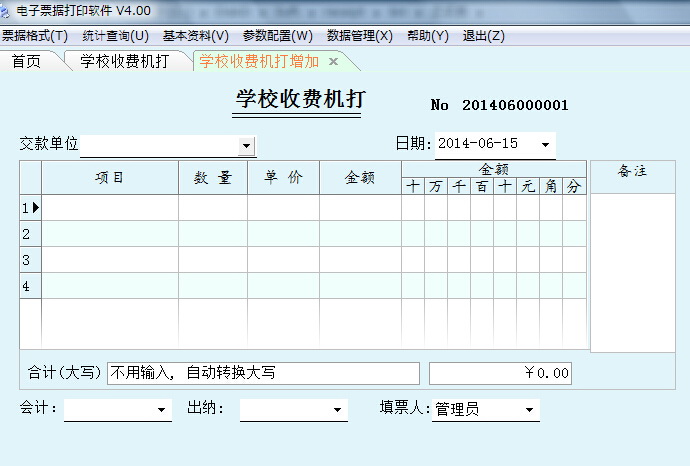690x466 pixels.
Task: Open the 参数配置(W) menu
Action: tap(278, 36)
